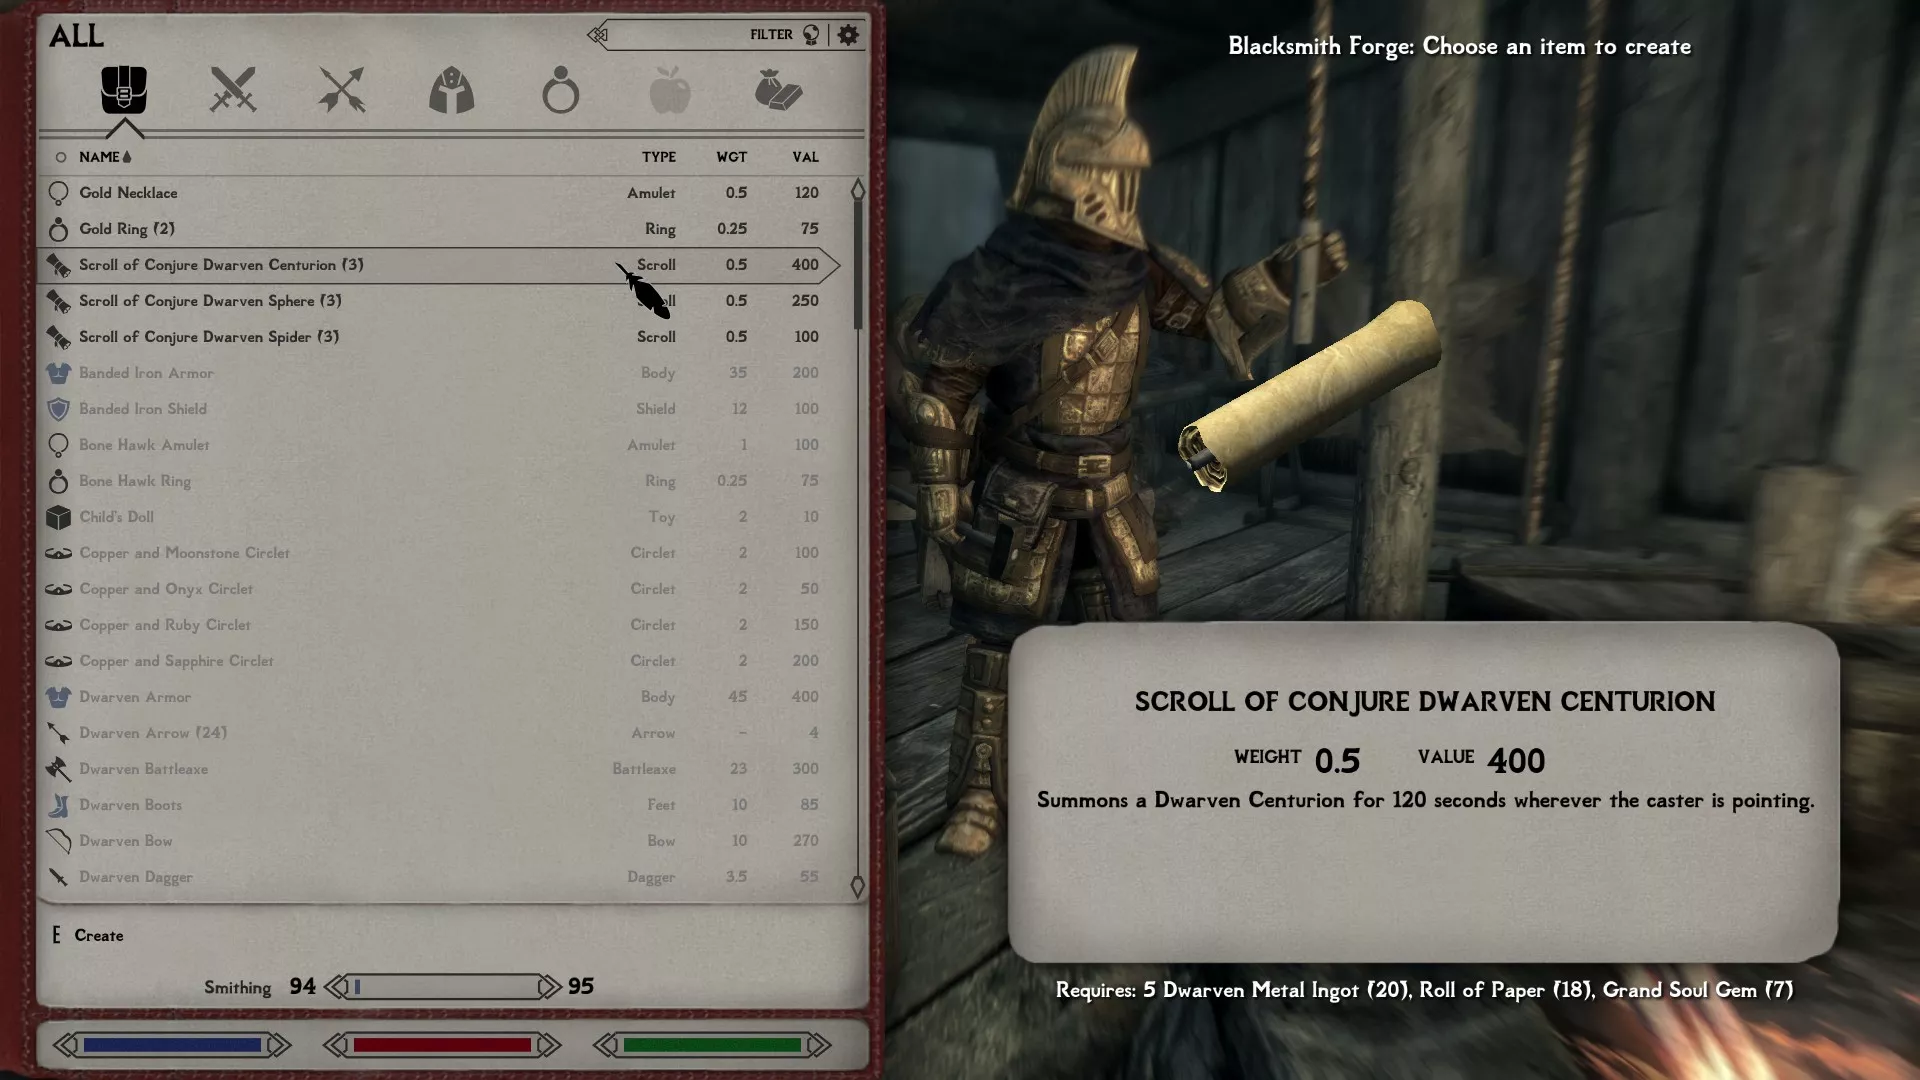
Task: Click the scroll item 3D preview
Action: 1310,396
